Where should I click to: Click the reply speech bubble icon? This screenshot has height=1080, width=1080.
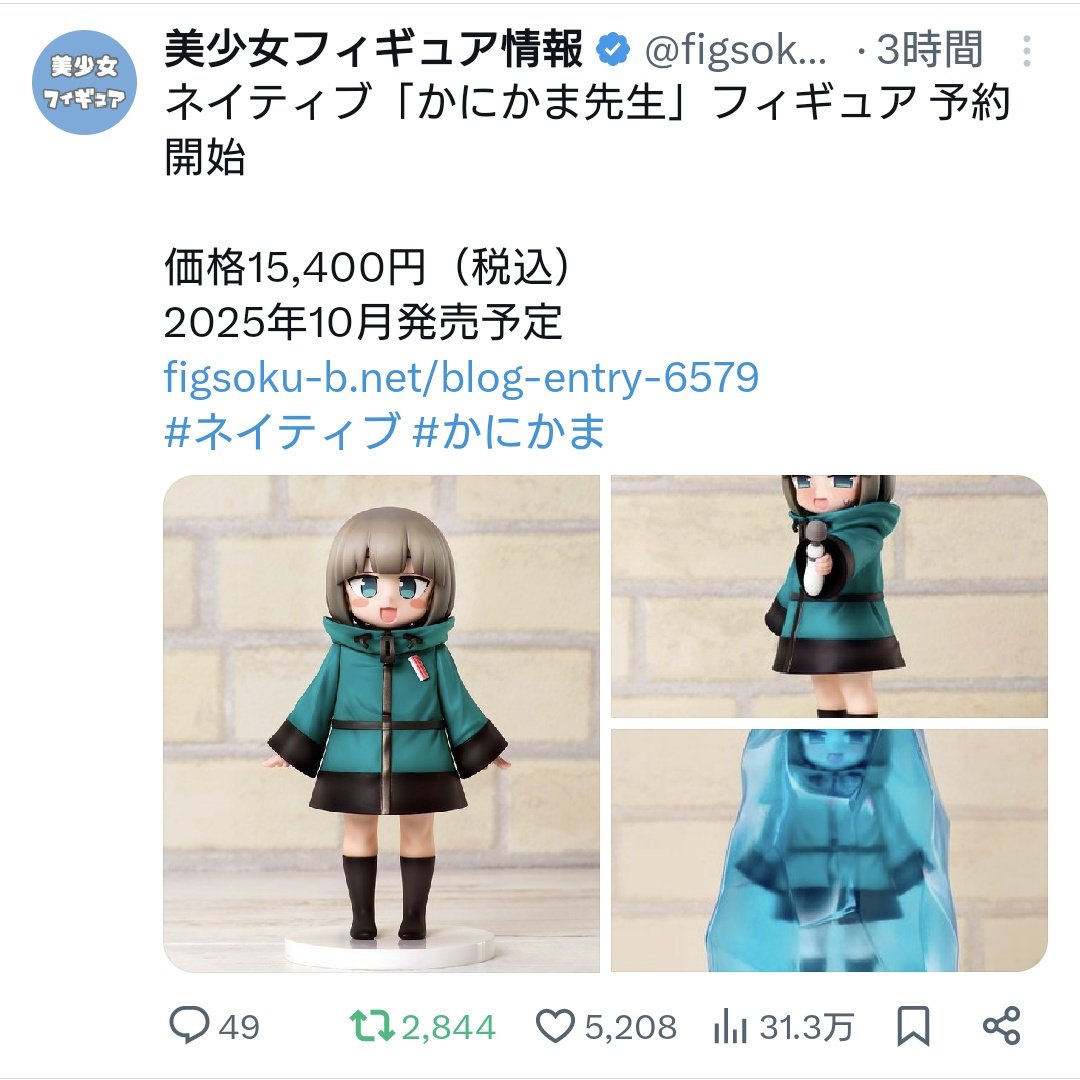pos(189,1025)
